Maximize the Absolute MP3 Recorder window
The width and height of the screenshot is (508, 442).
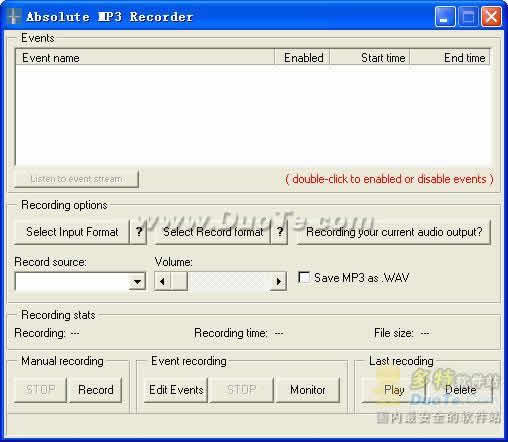coord(468,16)
